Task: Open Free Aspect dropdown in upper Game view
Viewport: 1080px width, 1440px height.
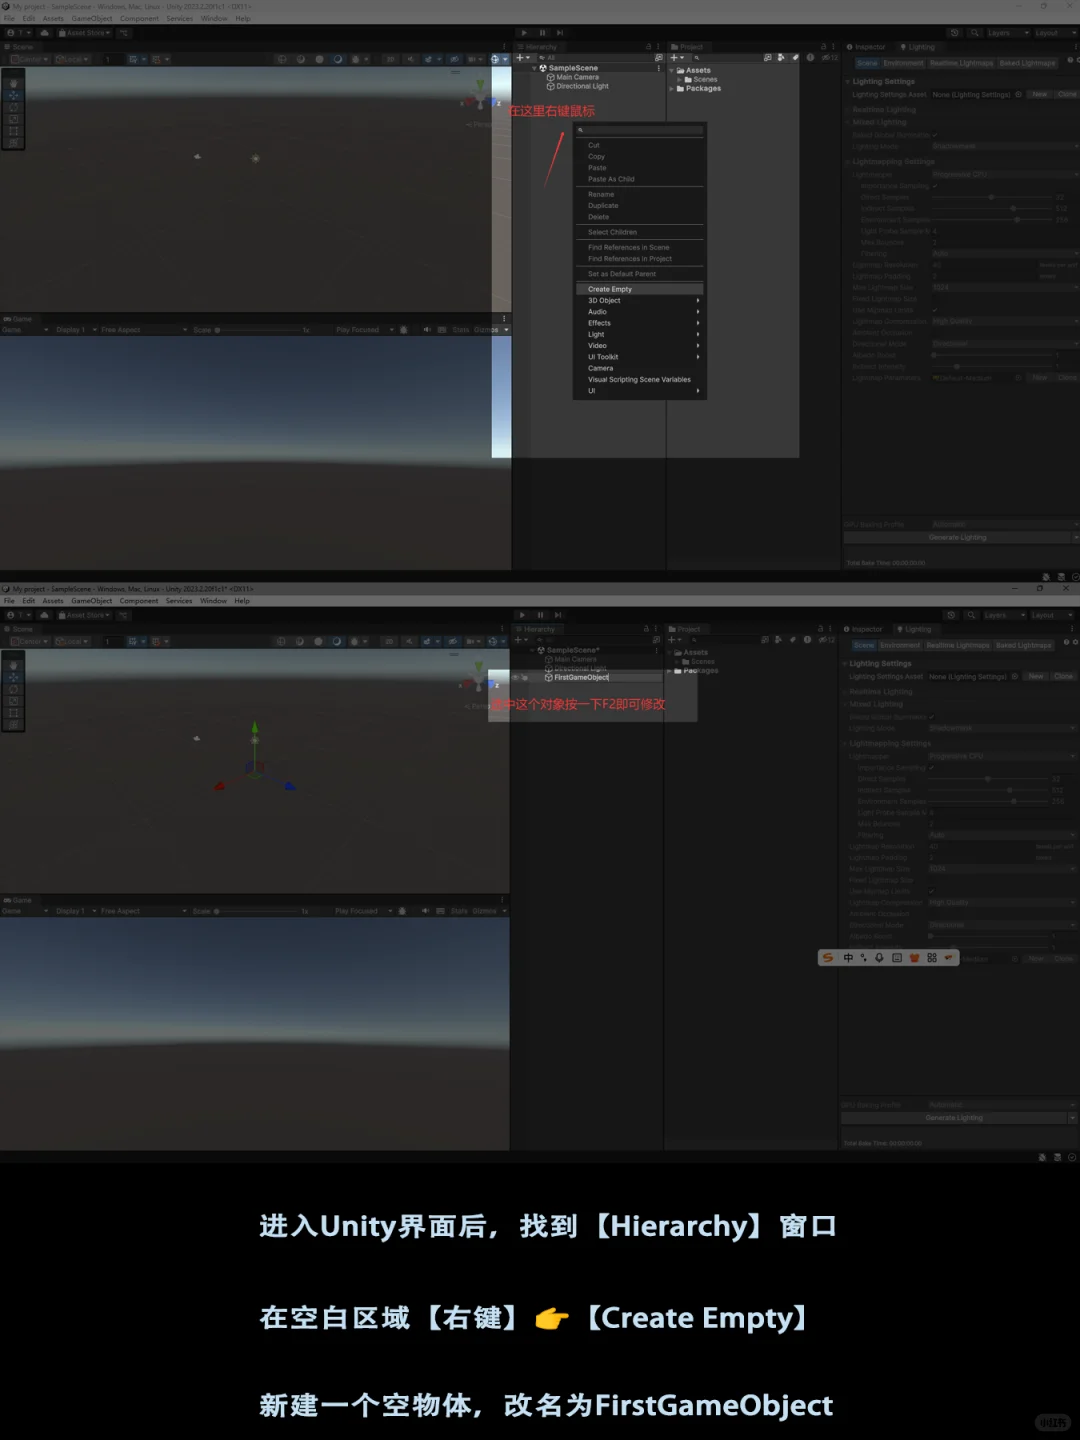Action: click(143, 330)
